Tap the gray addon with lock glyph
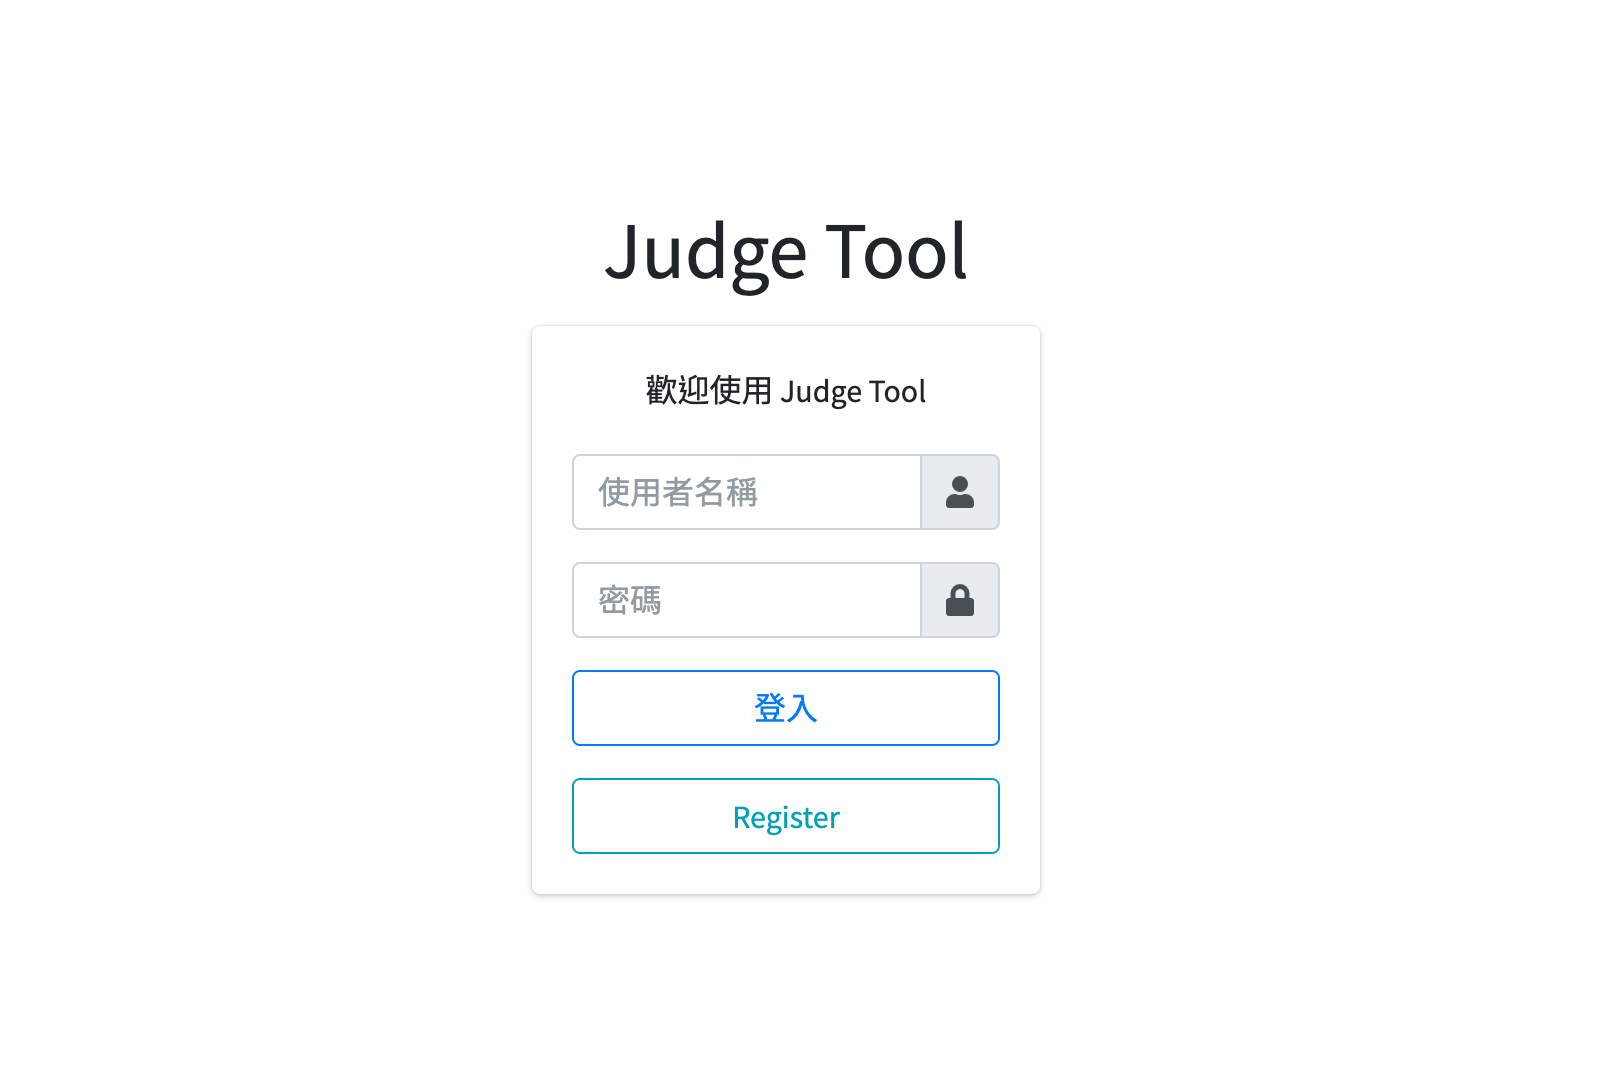This screenshot has height=1086, width=1622. click(x=960, y=600)
